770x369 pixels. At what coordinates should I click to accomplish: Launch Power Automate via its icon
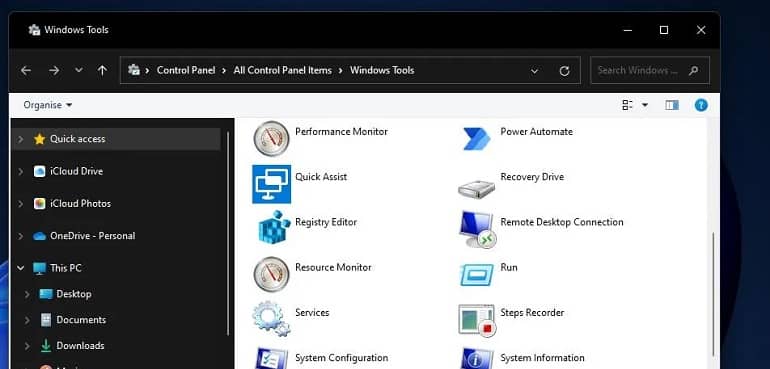click(476, 139)
